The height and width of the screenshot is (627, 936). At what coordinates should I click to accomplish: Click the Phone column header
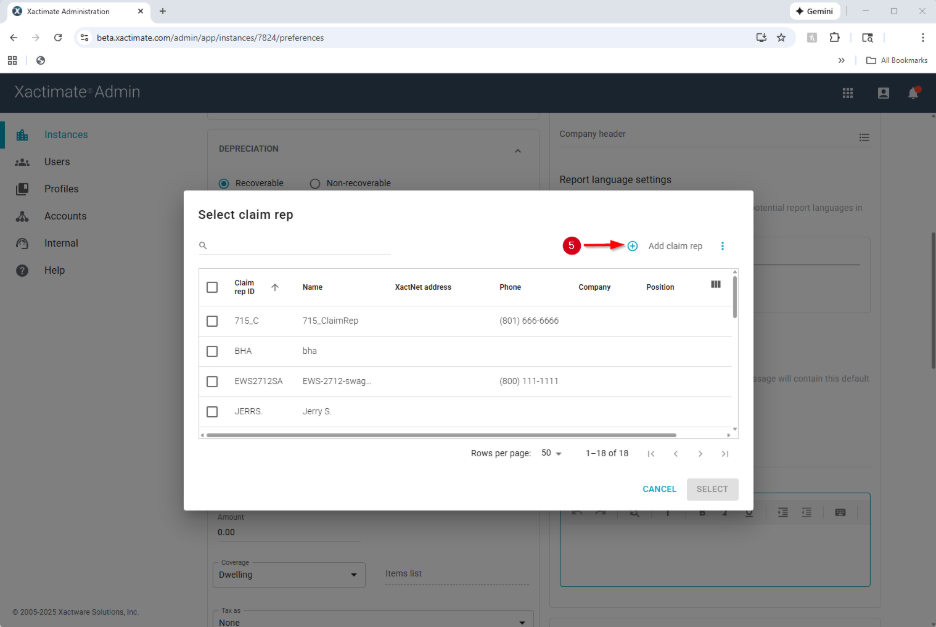[510, 287]
